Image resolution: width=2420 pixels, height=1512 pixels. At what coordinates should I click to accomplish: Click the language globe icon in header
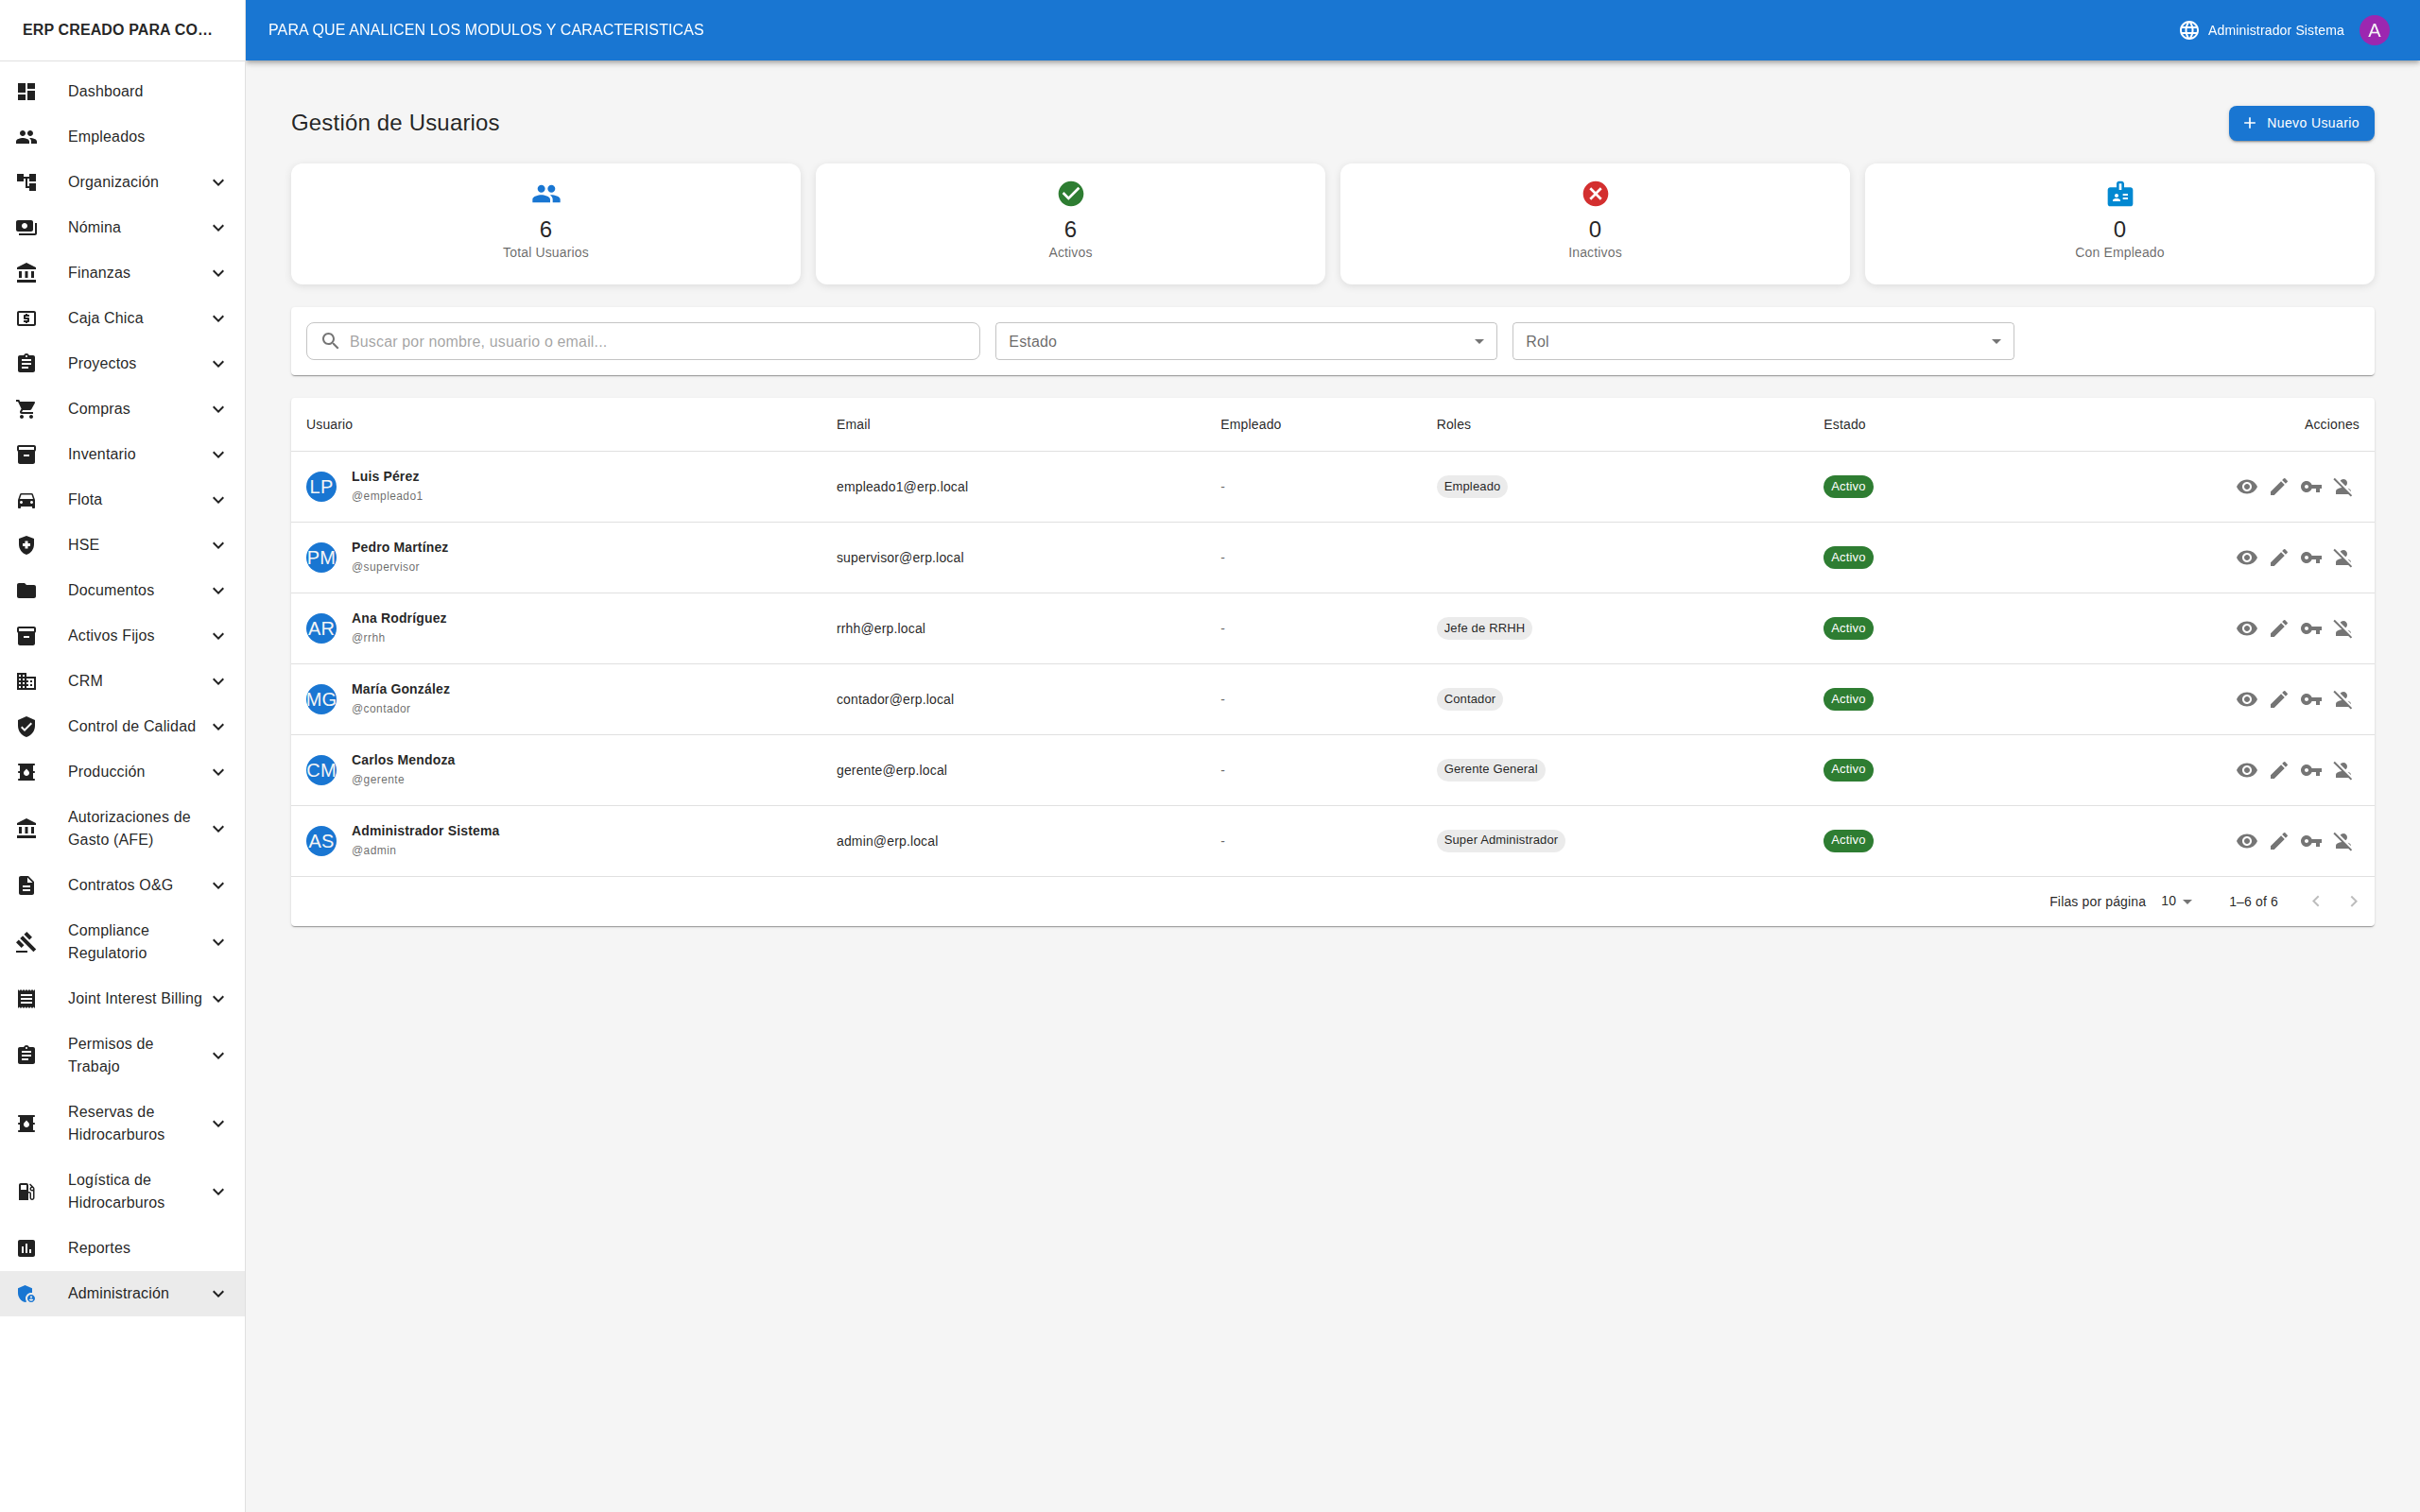click(2188, 30)
